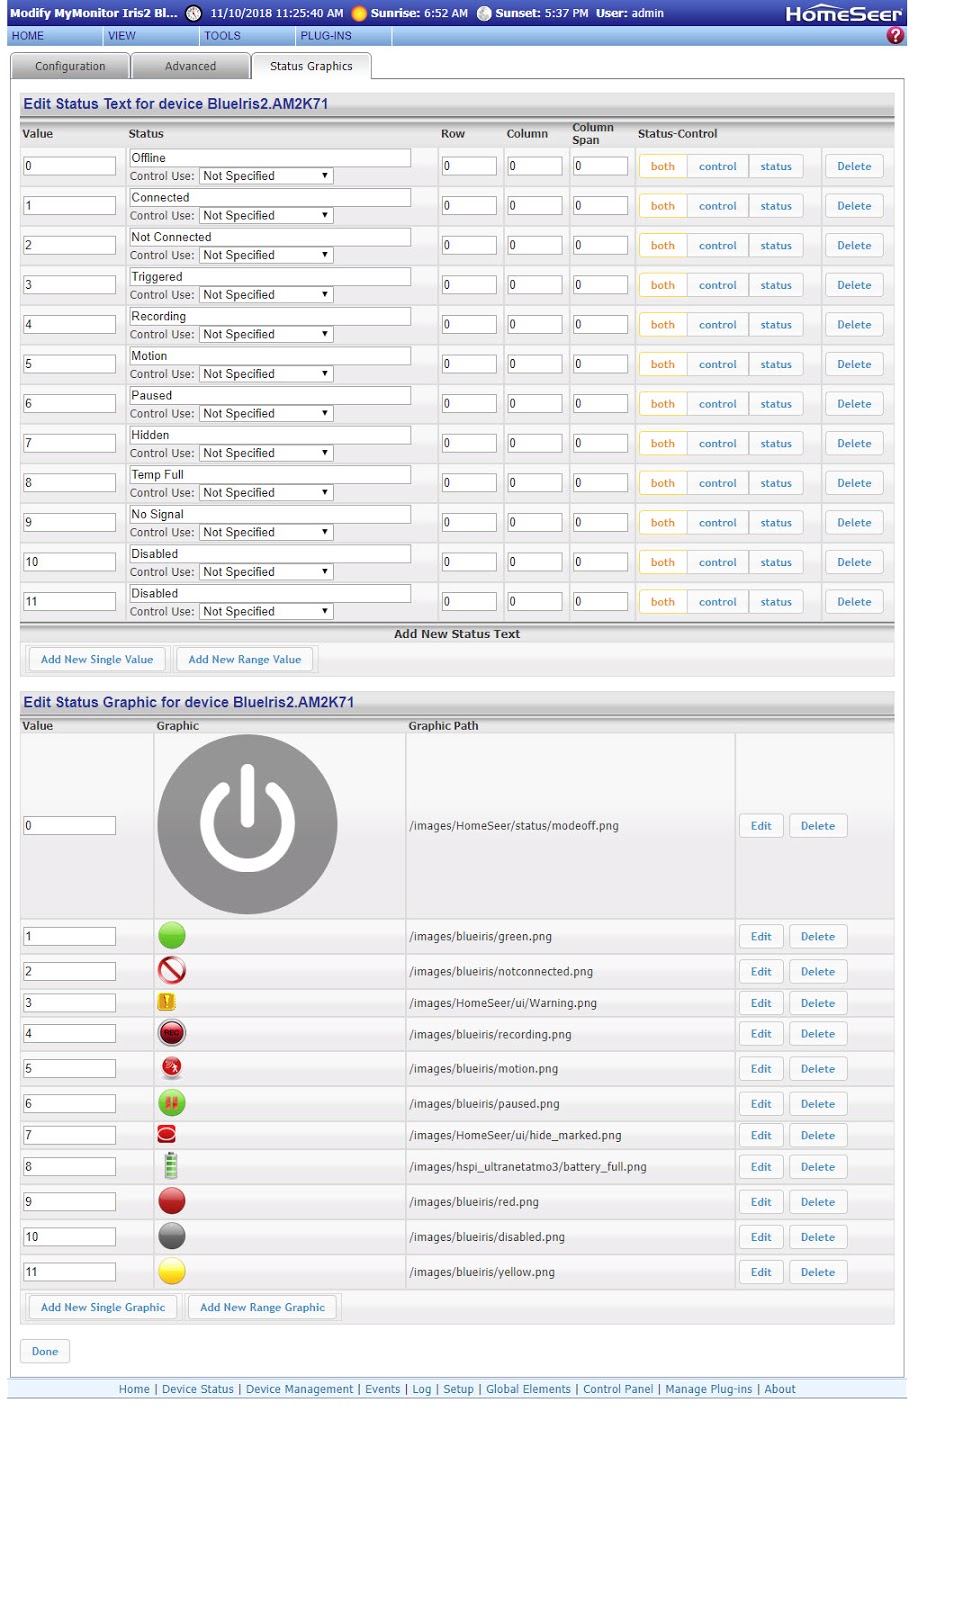Open the PLUG-INS menu
The width and height of the screenshot is (972, 1600).
tap(344, 36)
